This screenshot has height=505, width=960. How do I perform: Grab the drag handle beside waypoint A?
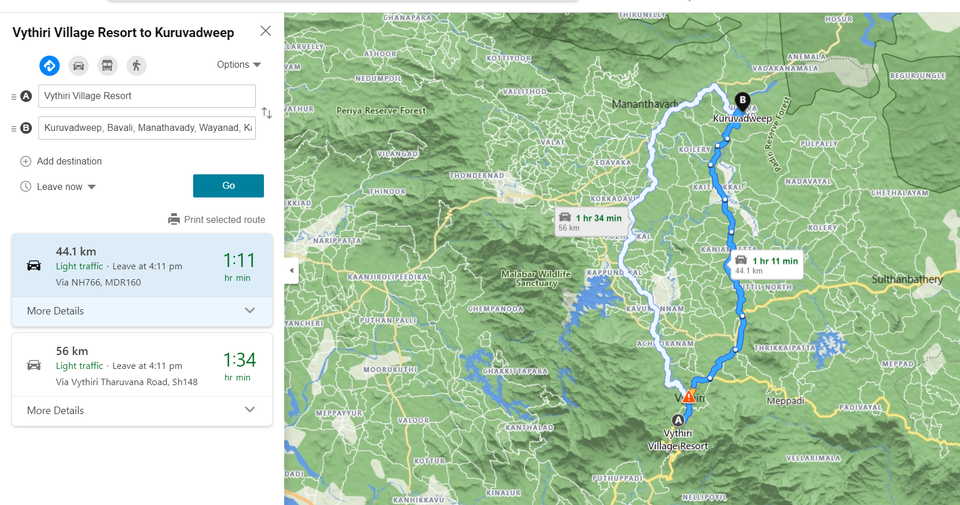(13, 96)
